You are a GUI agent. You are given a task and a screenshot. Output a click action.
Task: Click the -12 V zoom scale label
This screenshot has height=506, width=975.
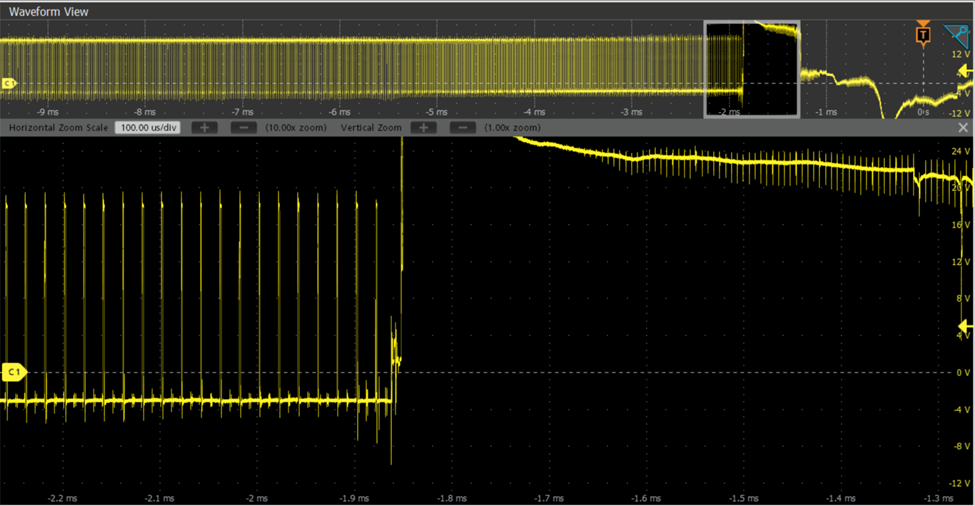(x=959, y=483)
